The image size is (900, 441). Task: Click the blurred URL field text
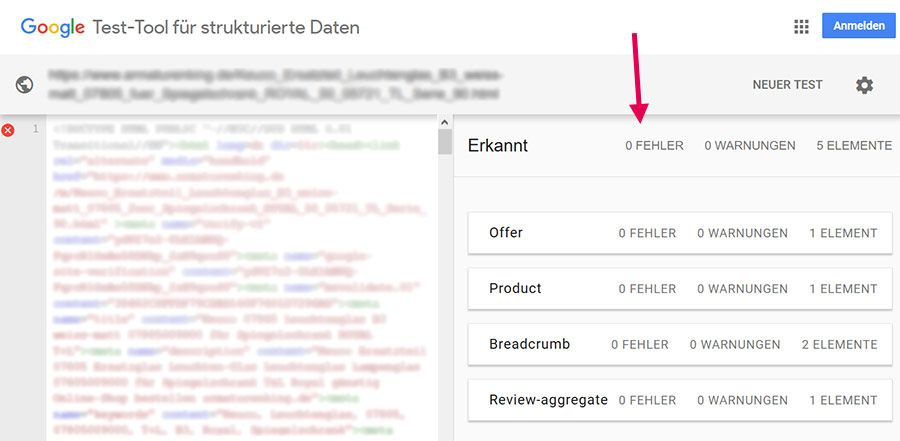pyautogui.click(x=276, y=85)
